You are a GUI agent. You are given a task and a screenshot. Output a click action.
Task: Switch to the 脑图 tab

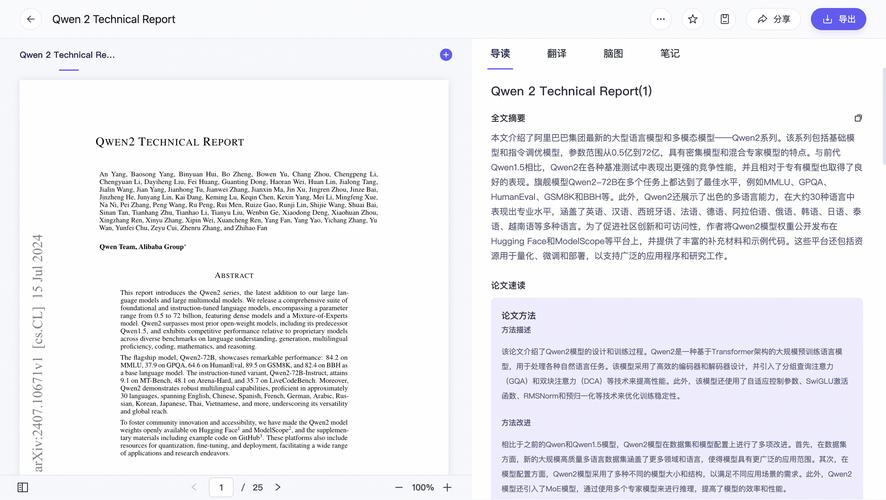[x=613, y=54]
